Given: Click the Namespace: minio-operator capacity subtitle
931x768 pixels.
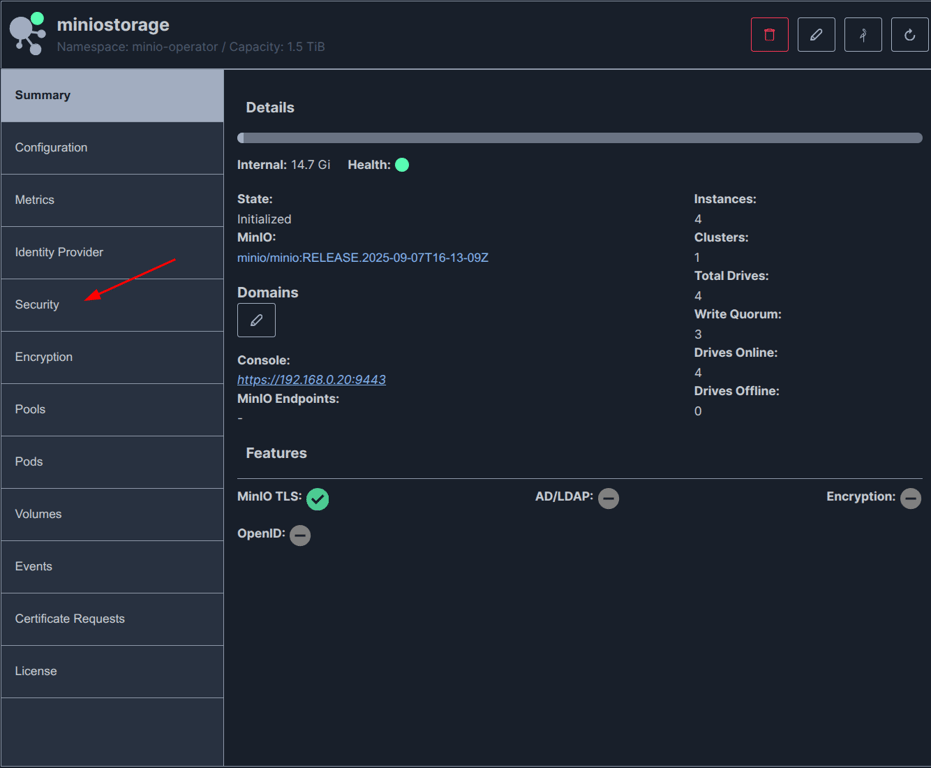Looking at the screenshot, I should [x=191, y=47].
